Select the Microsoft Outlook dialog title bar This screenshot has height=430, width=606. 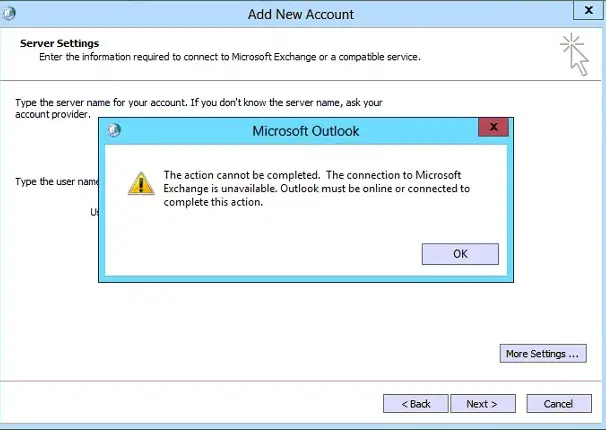(305, 131)
